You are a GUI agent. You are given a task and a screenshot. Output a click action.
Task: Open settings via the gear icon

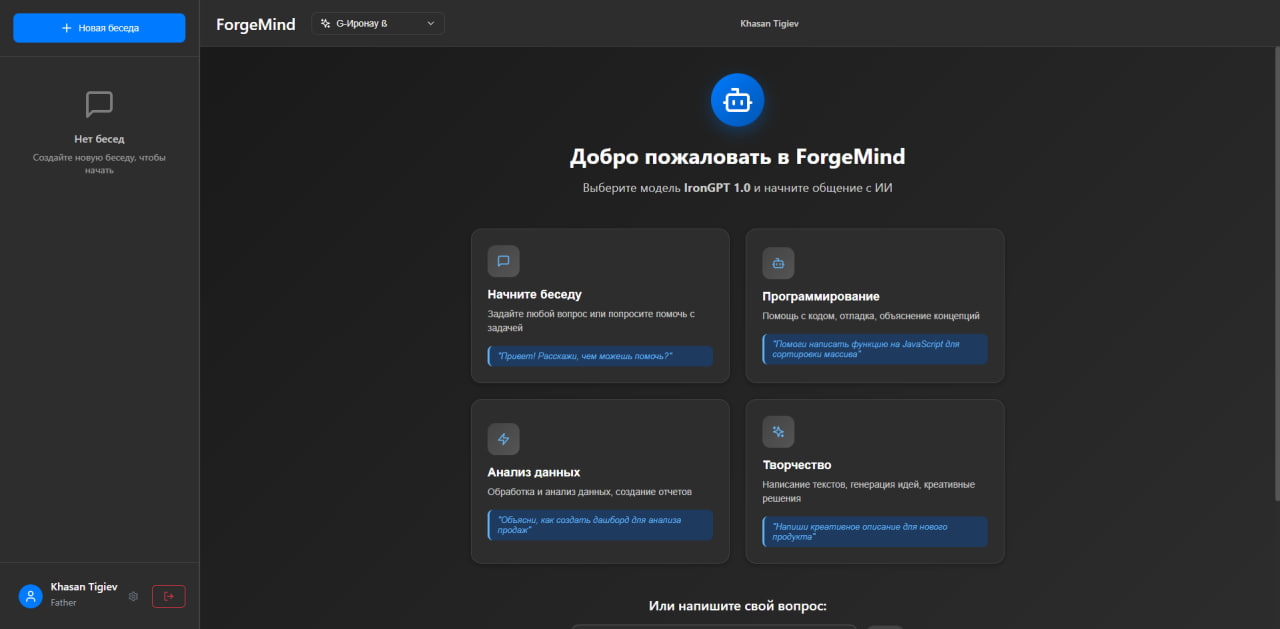133,596
